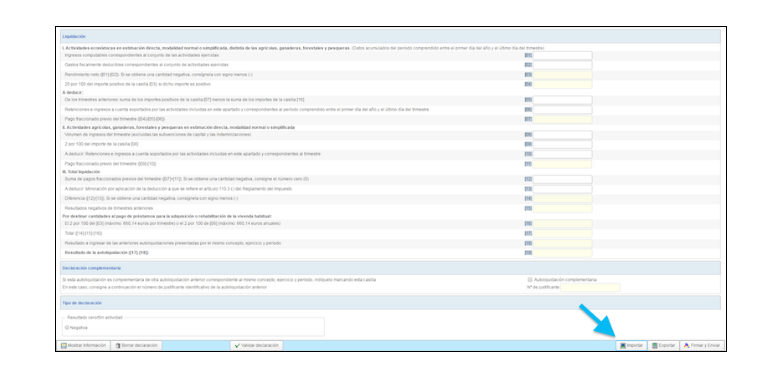Click box [02] gastos deducibles field

coord(562,65)
